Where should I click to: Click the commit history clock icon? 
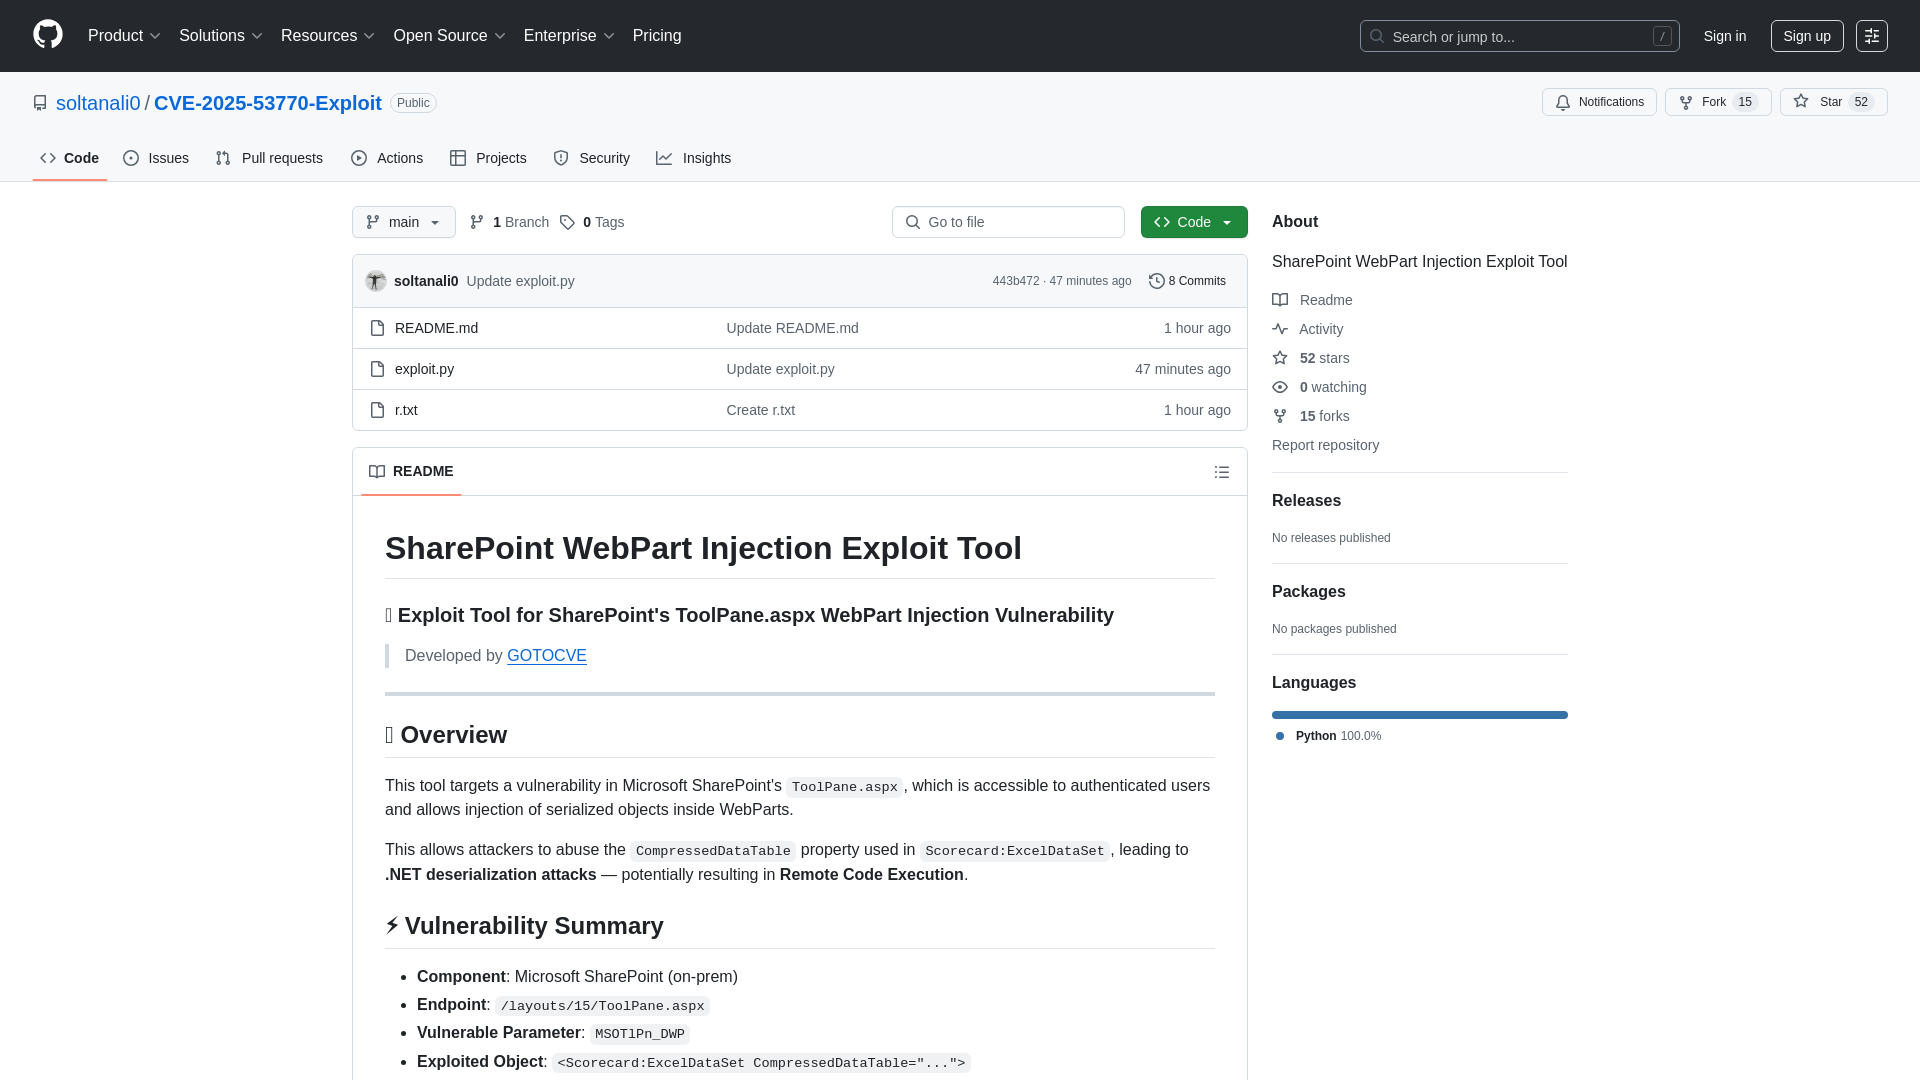coord(1157,281)
